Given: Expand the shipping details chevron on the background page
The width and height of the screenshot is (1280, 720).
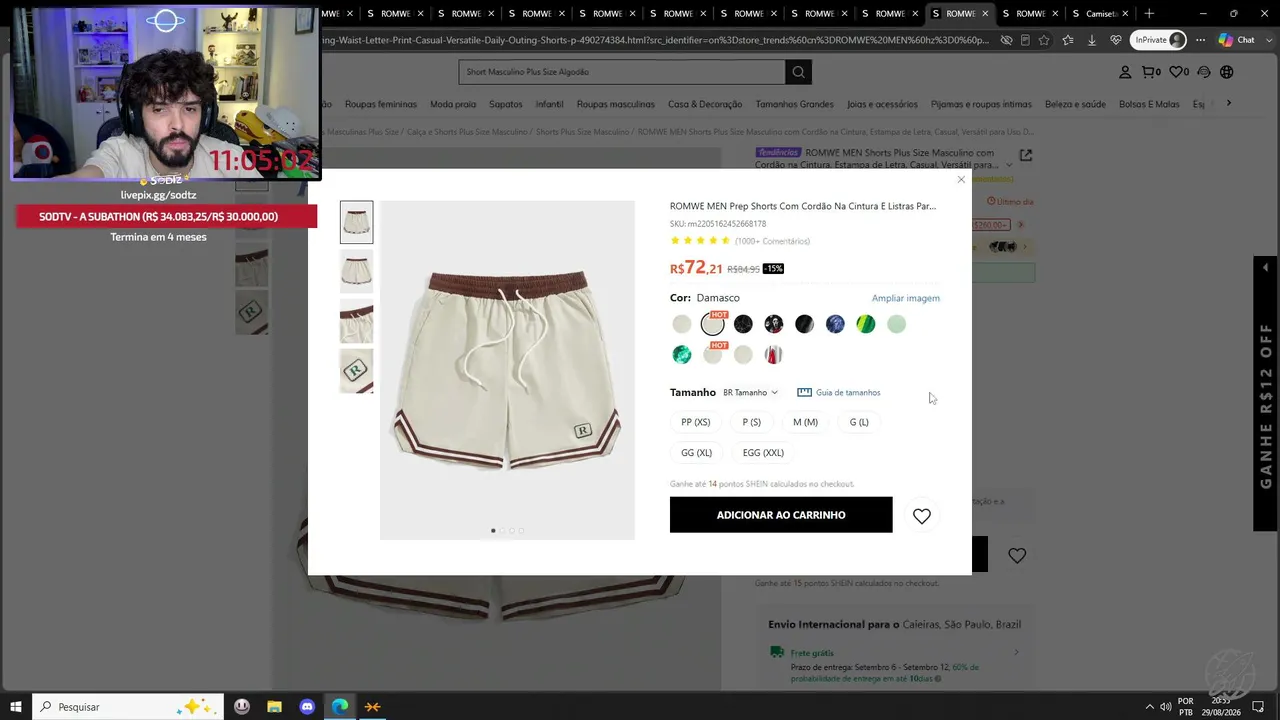Looking at the screenshot, I should (1017, 652).
